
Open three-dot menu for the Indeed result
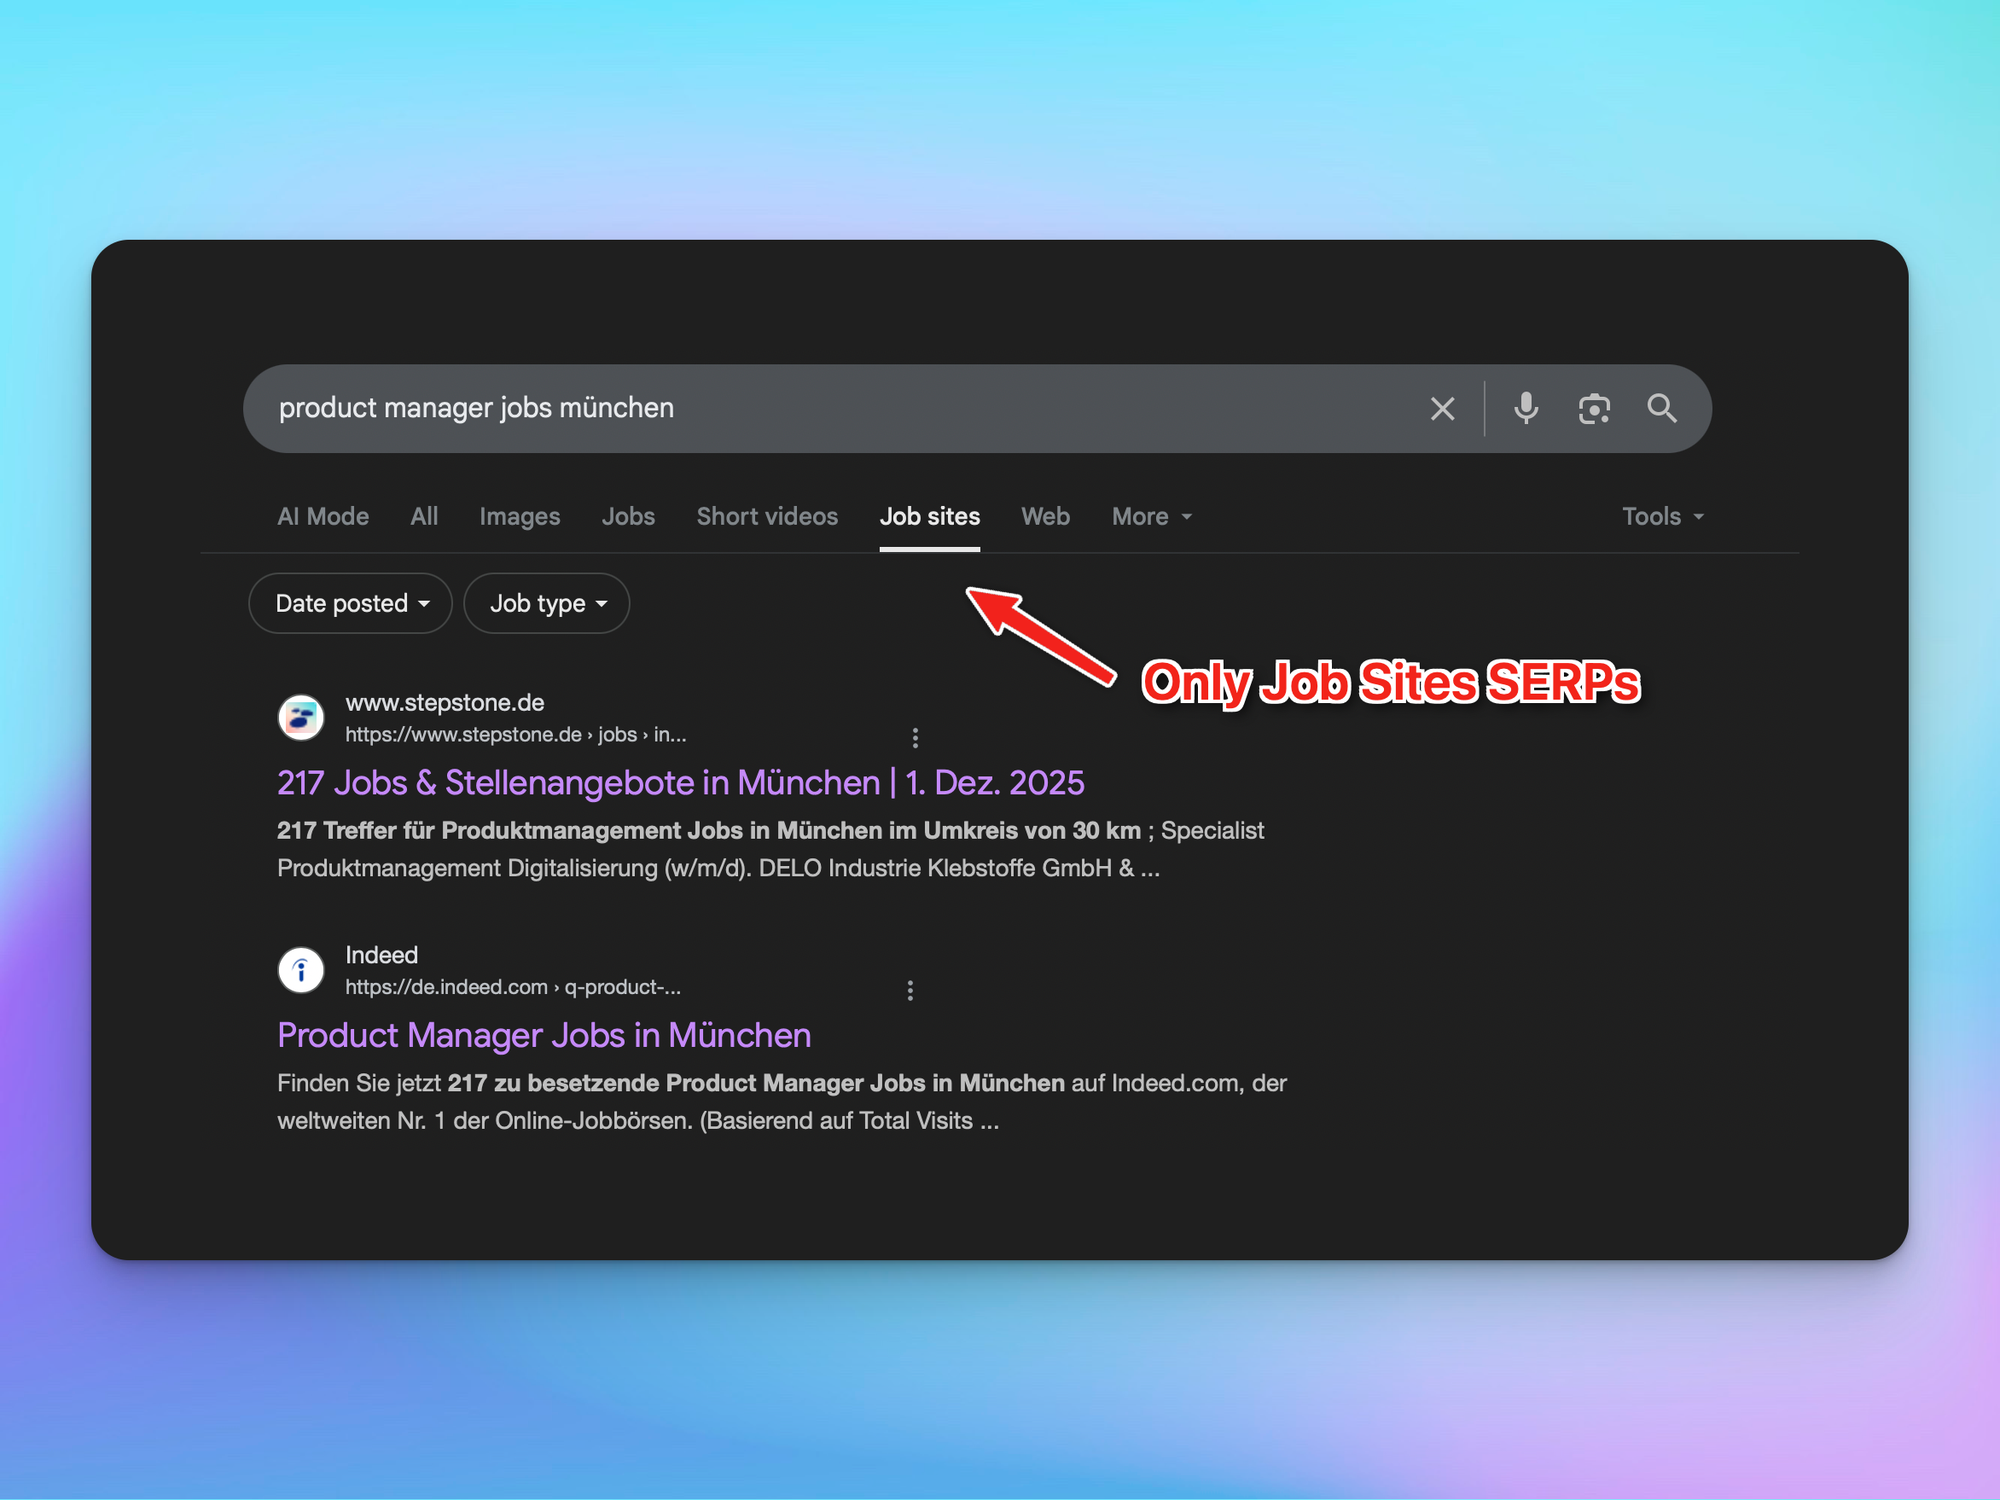(x=910, y=990)
